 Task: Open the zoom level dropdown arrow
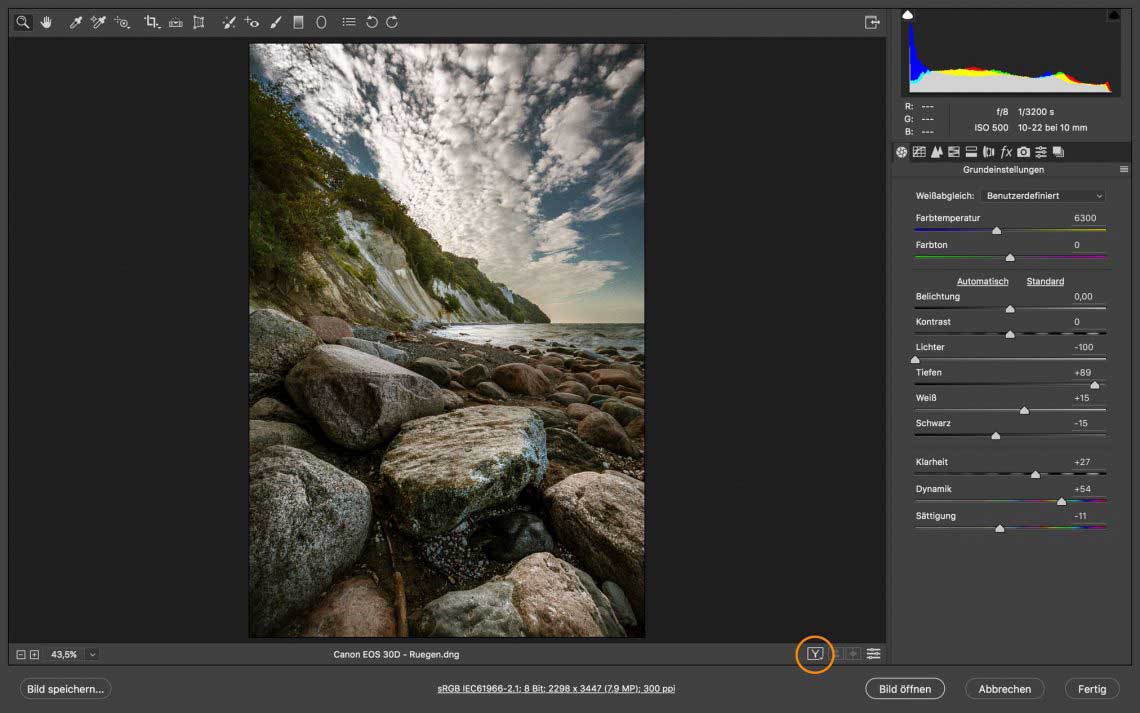[x=92, y=654]
